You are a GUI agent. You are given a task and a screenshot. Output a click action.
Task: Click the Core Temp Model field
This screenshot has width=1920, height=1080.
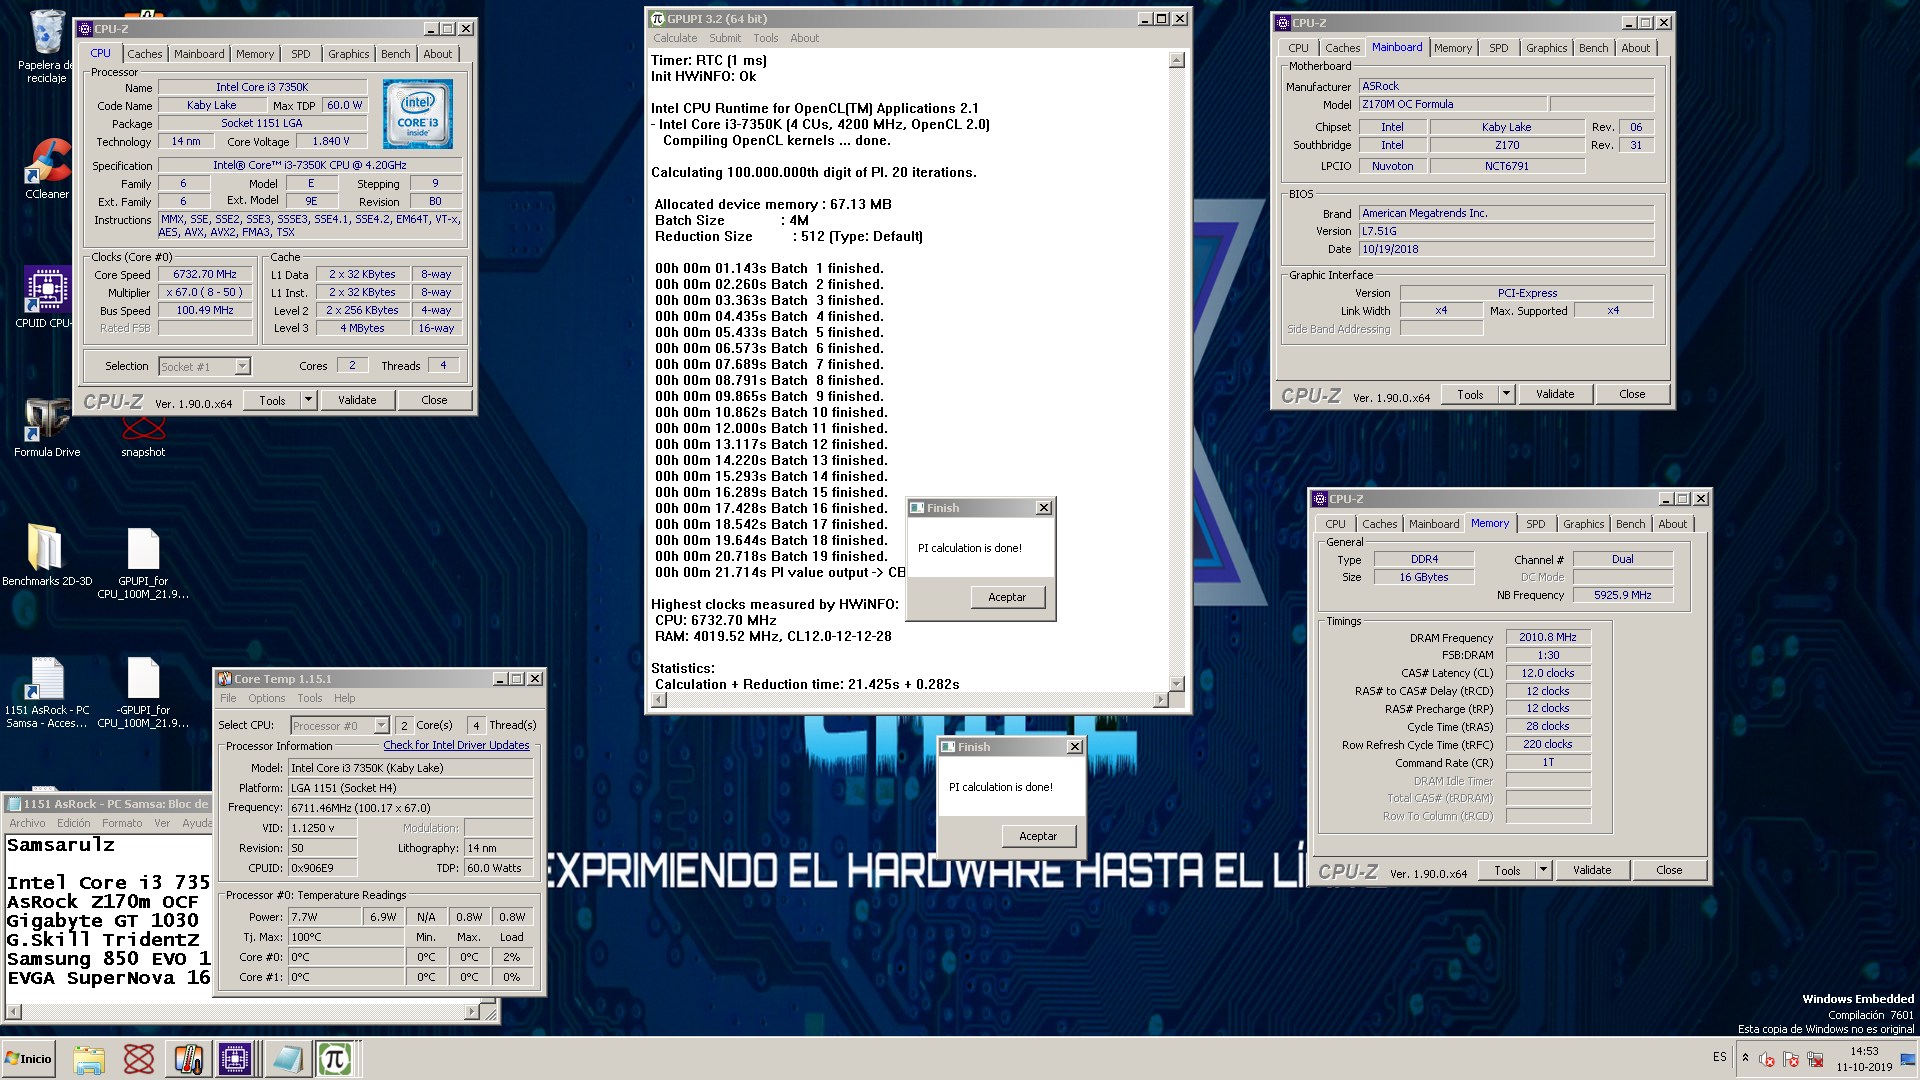(x=410, y=768)
